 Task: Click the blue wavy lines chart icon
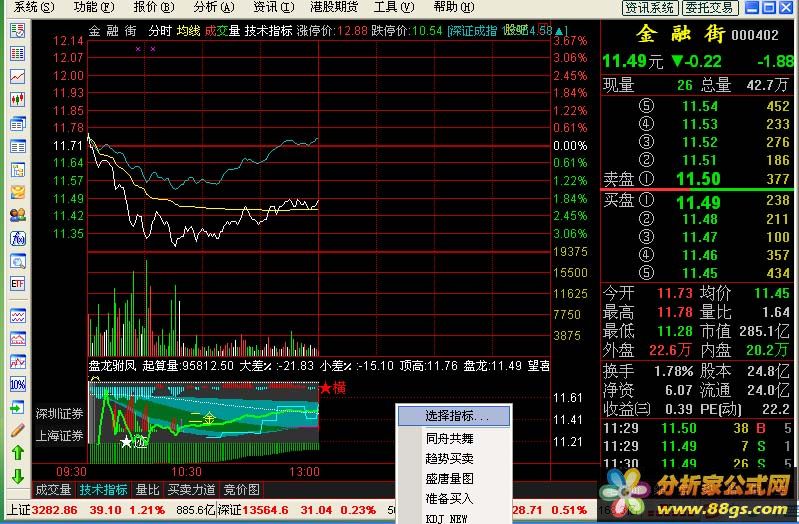17,316
